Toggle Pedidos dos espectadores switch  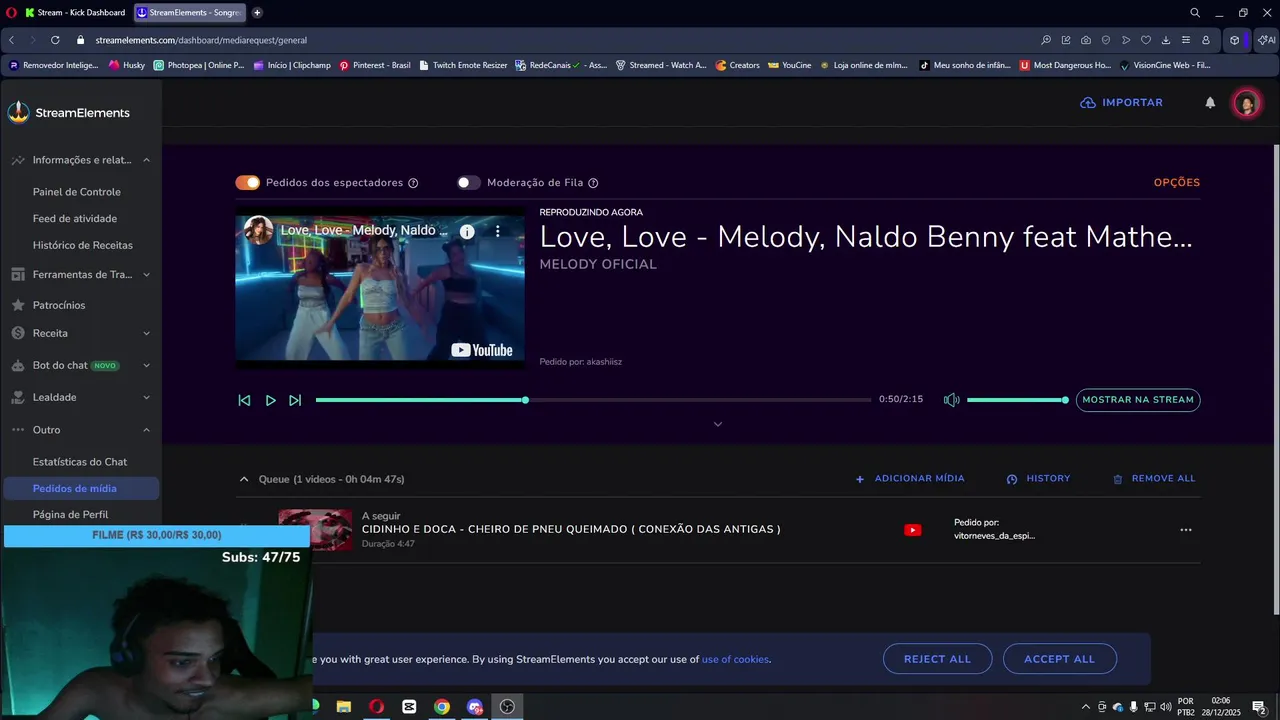coord(247,183)
